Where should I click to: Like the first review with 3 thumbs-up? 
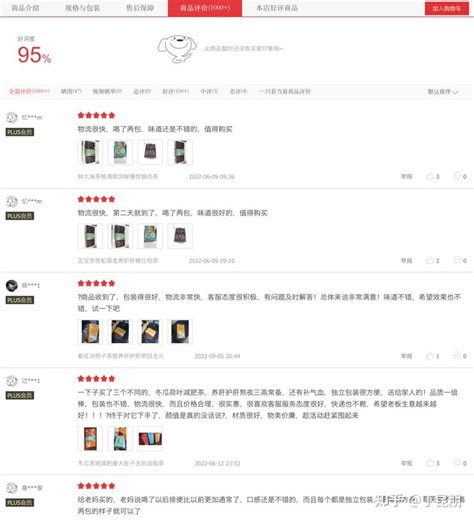pyautogui.click(x=432, y=176)
